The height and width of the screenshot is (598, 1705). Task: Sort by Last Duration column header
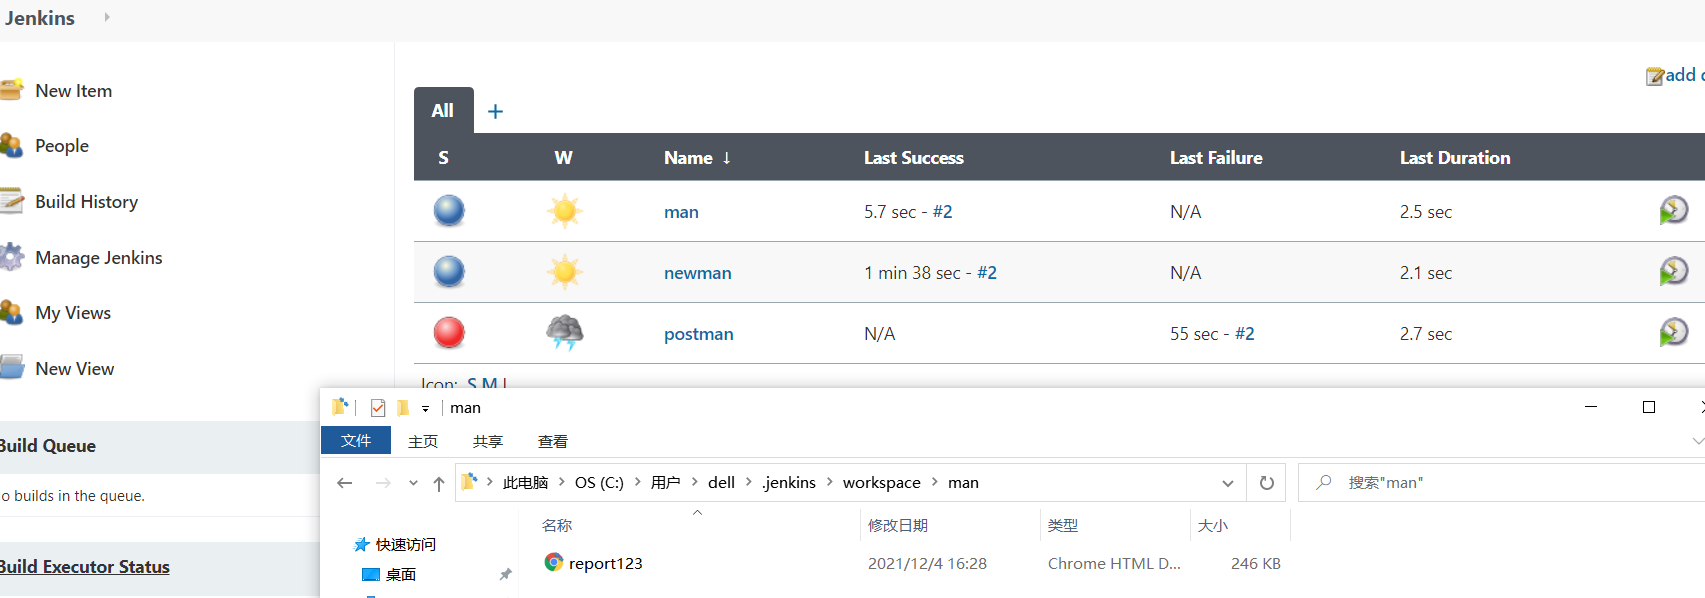(1455, 158)
